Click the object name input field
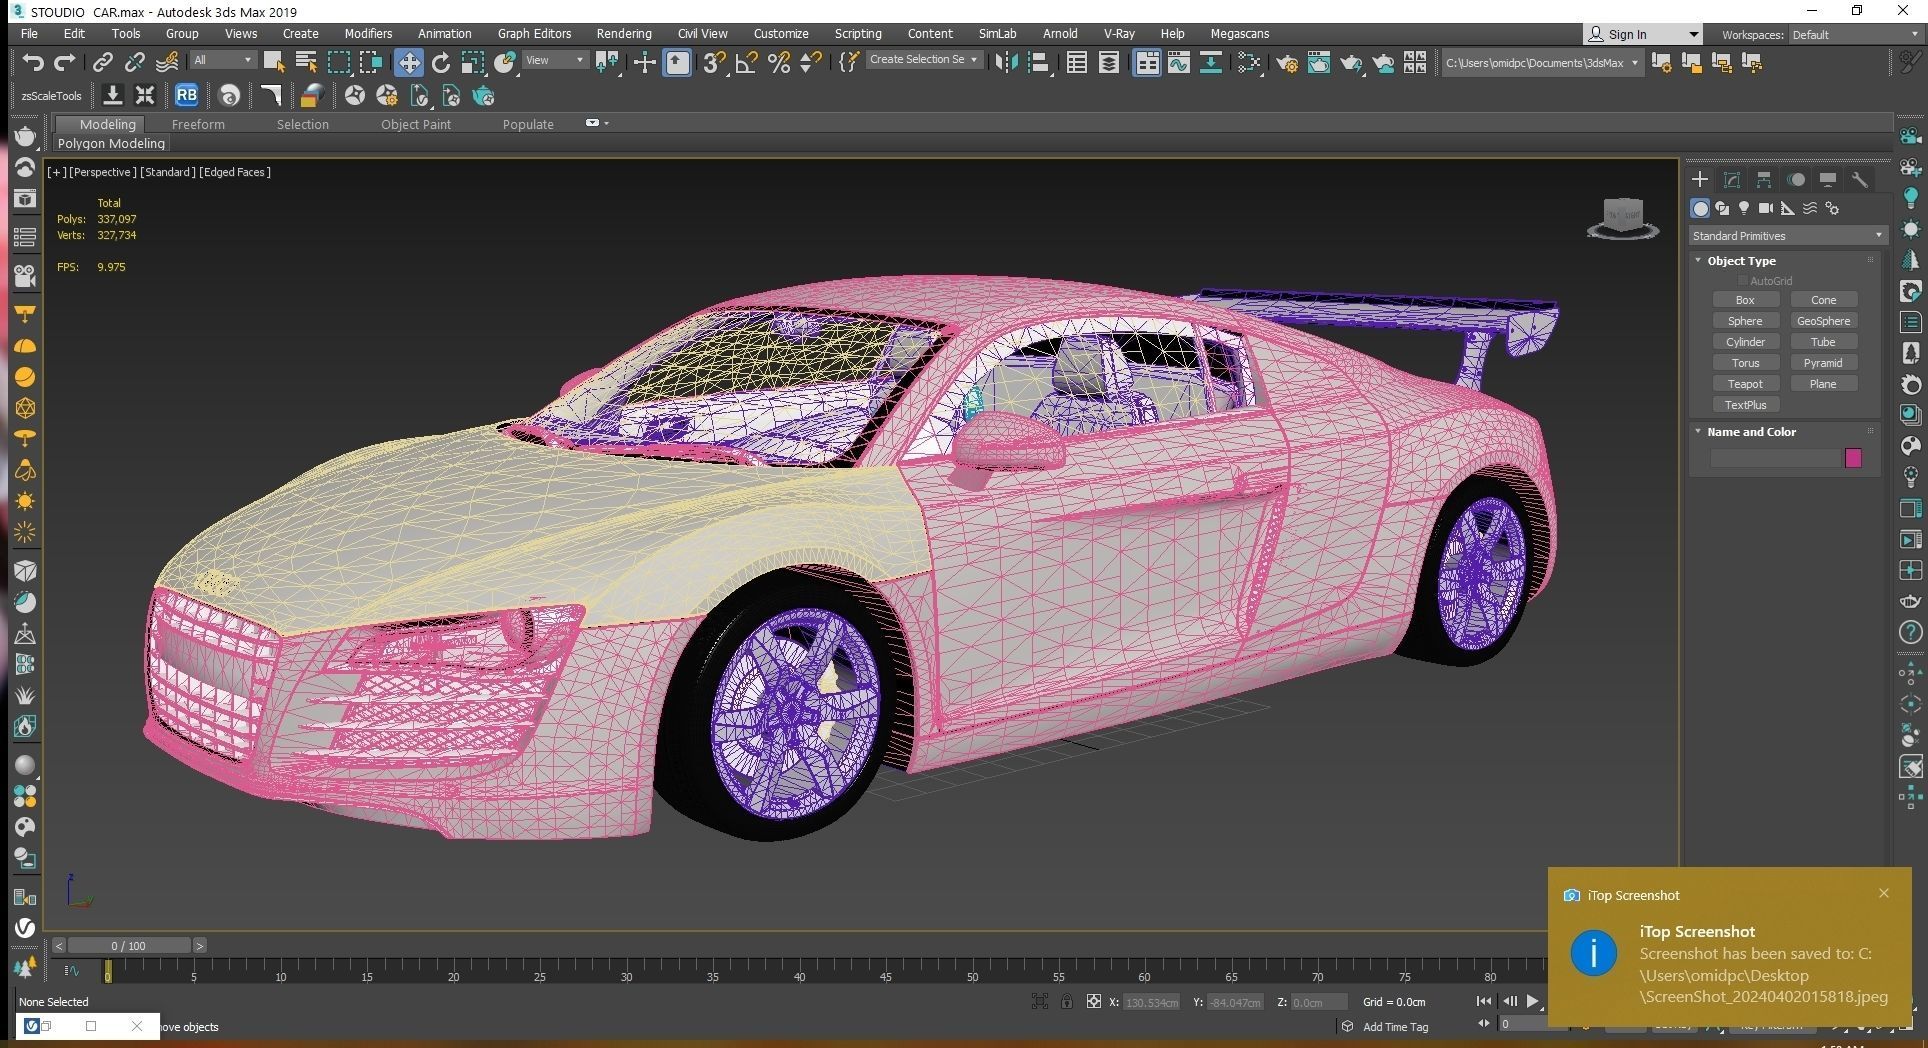Viewport: 1928px width, 1048px height. coord(1775,458)
